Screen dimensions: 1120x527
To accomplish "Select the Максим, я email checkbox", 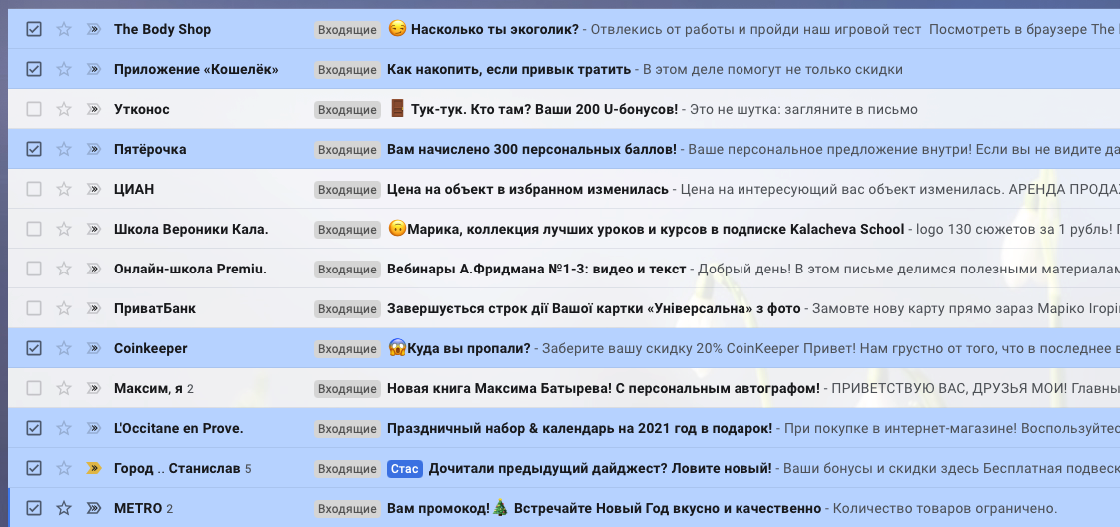I will pos(34,388).
